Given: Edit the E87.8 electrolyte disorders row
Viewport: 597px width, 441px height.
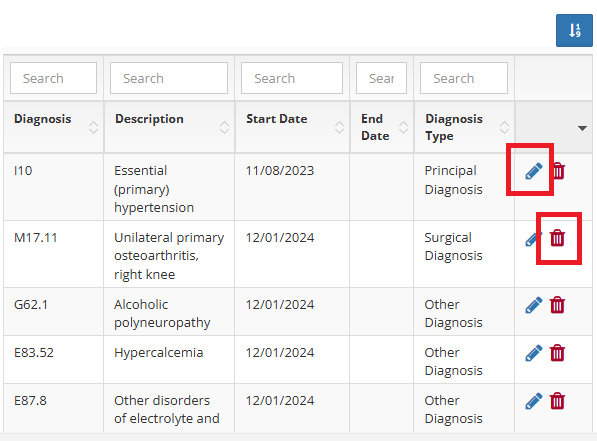Looking at the screenshot, I should click(533, 401).
